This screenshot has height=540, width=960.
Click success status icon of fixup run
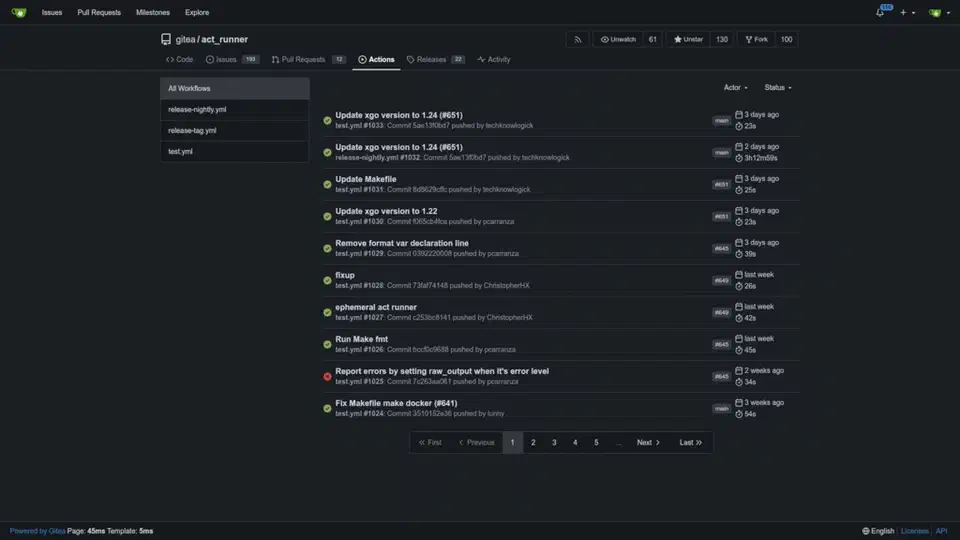click(328, 280)
